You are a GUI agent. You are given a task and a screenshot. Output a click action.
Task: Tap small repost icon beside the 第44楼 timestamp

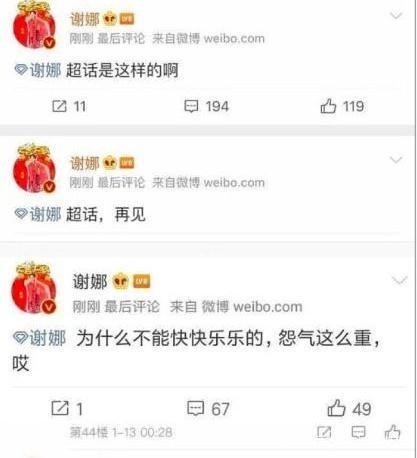pyautogui.click(x=324, y=432)
